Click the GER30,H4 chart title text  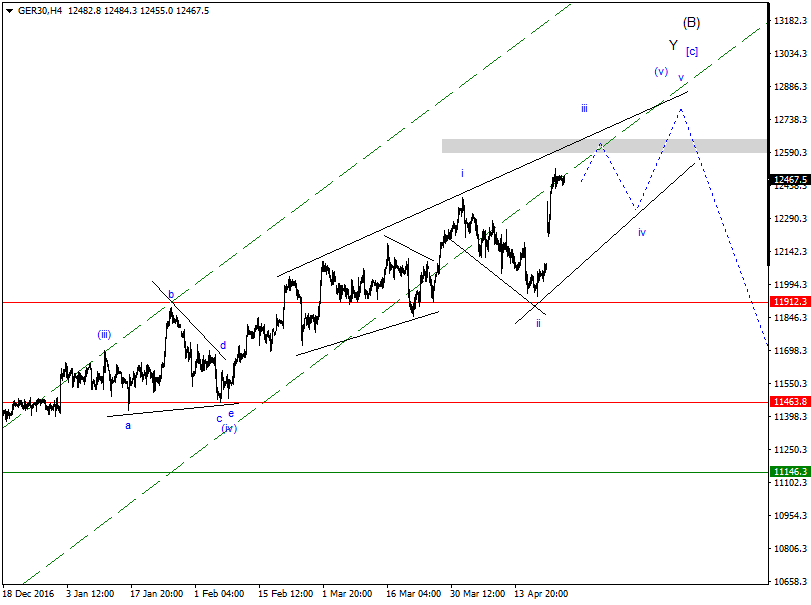coord(47,8)
